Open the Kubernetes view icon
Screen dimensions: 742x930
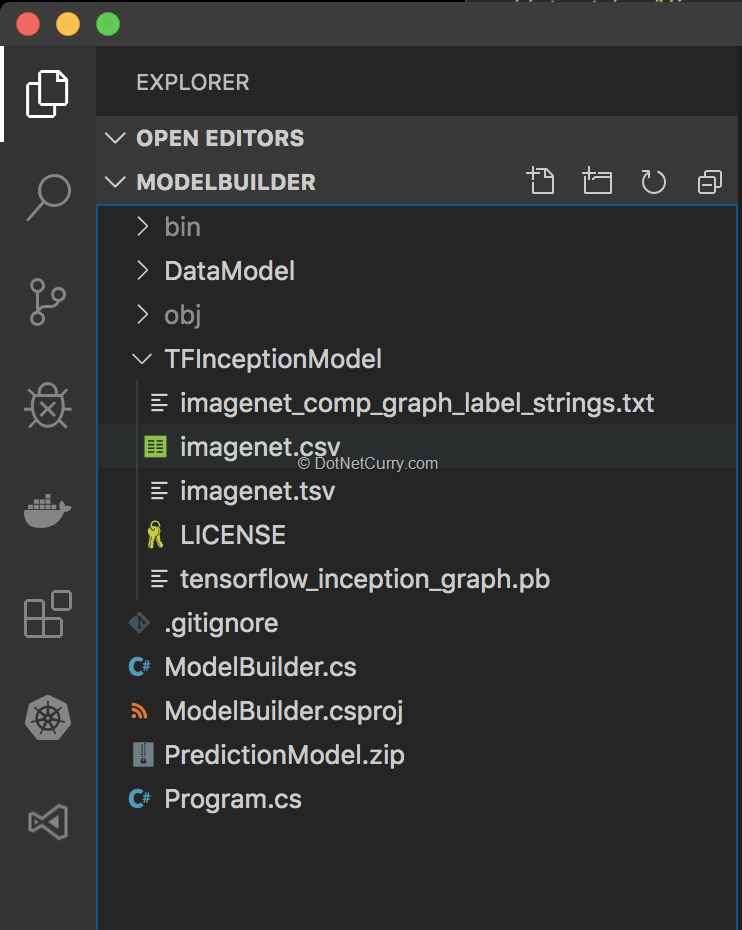click(x=47, y=719)
